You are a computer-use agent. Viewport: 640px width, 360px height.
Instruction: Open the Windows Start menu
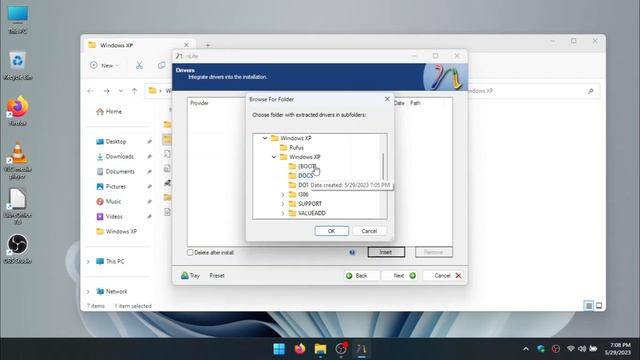pyautogui.click(x=279, y=349)
